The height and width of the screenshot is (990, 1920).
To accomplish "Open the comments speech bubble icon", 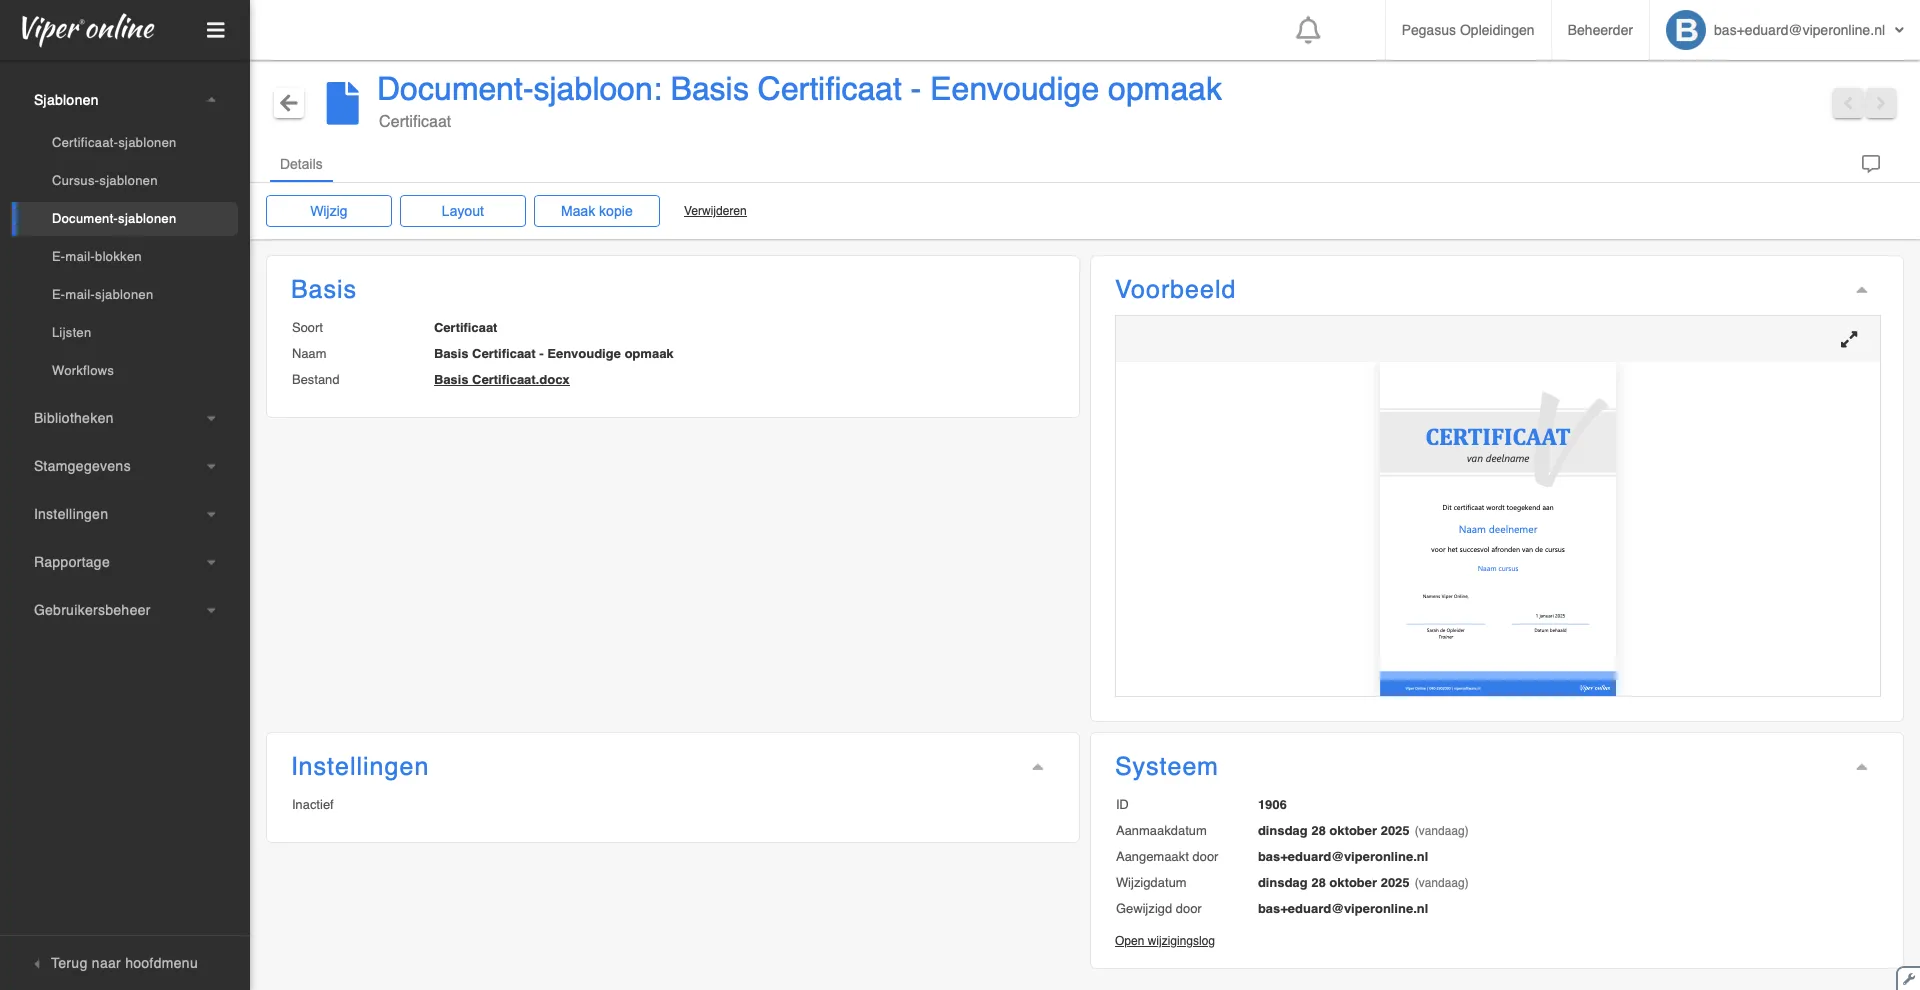I will point(1870,164).
